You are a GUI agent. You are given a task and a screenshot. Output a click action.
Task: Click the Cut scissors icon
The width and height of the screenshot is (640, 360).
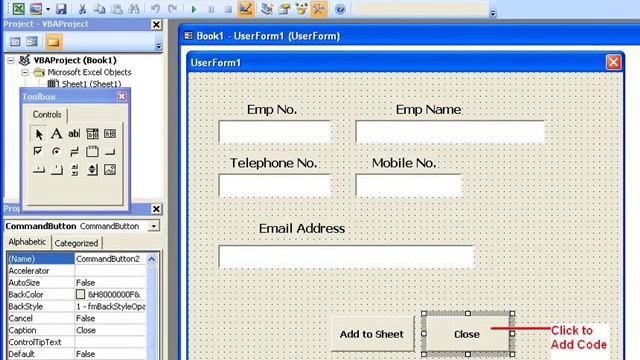[x=82, y=9]
